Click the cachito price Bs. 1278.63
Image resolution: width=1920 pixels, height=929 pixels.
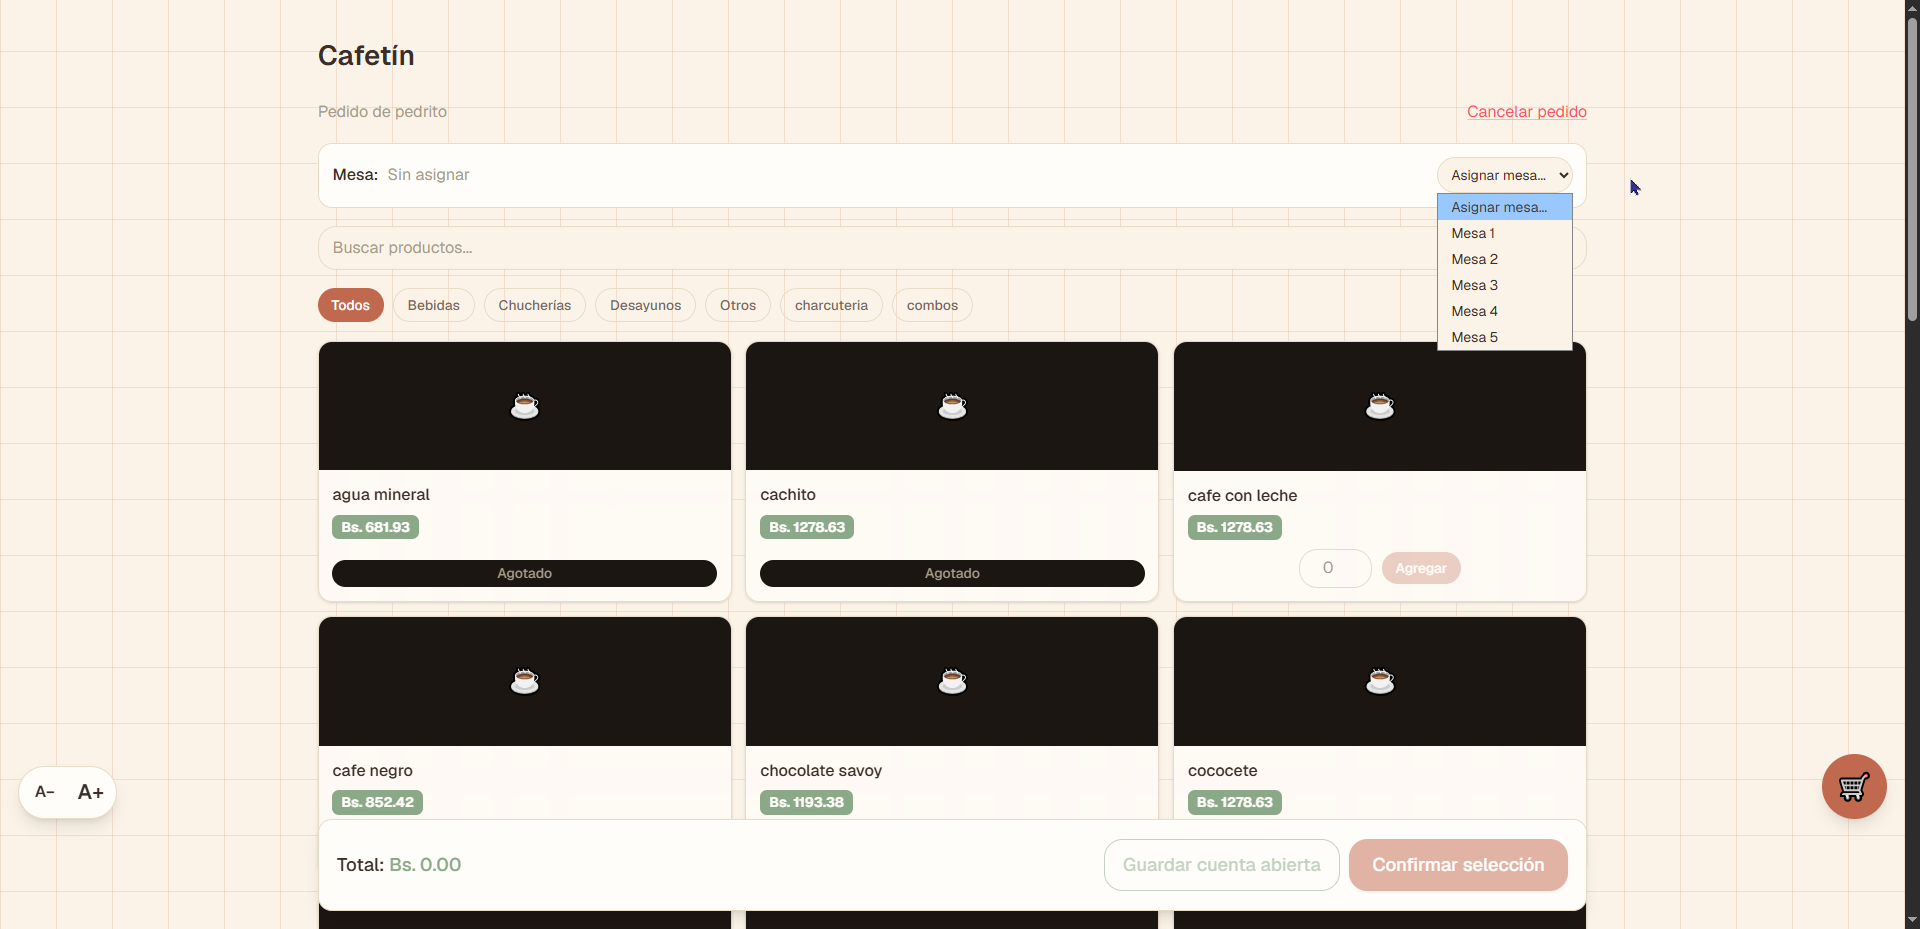point(807,527)
